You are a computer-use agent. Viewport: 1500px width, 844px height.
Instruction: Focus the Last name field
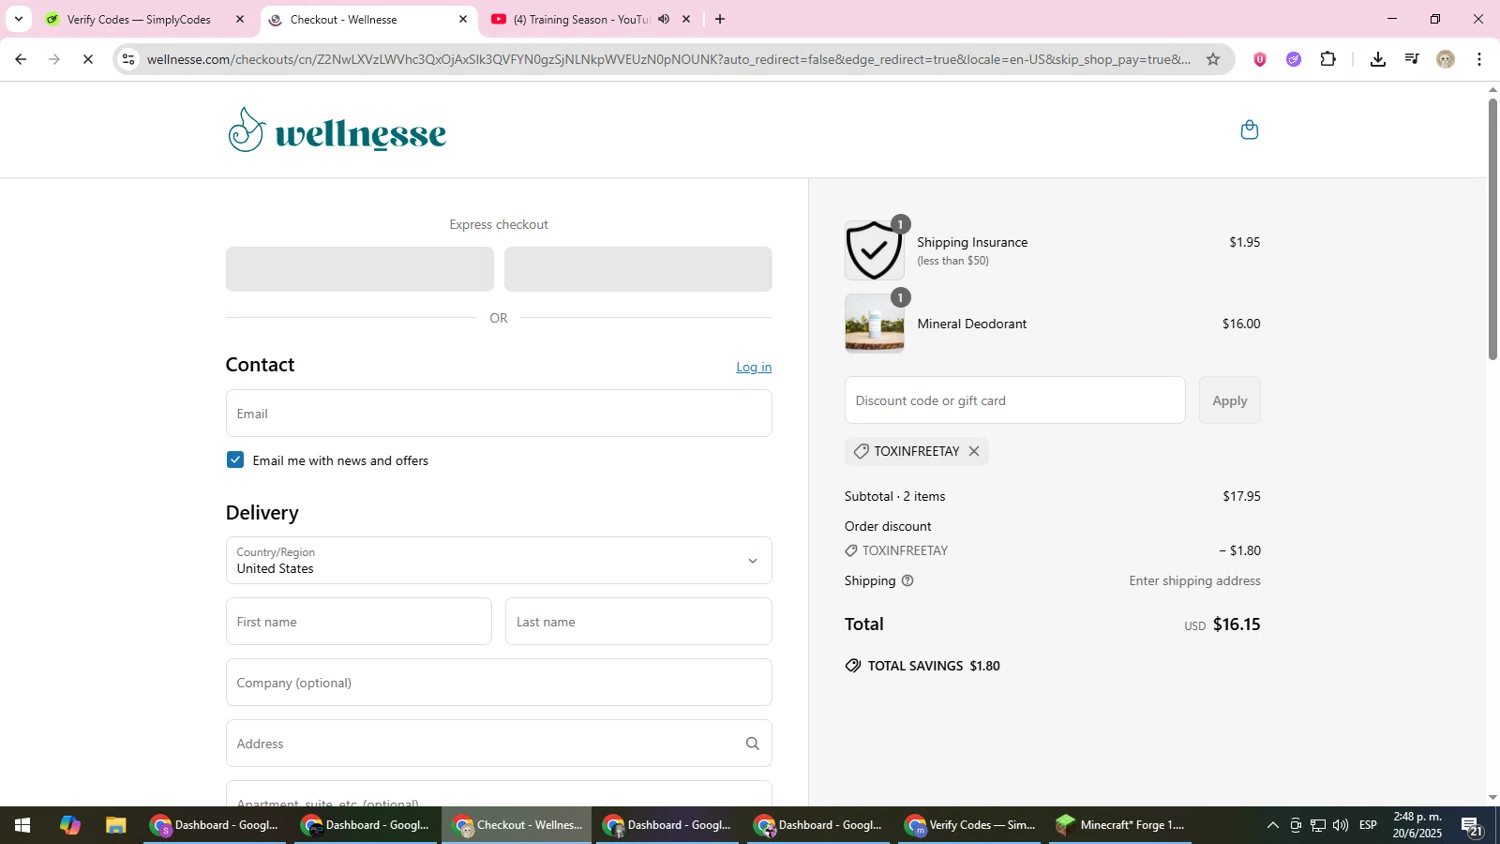tap(638, 621)
